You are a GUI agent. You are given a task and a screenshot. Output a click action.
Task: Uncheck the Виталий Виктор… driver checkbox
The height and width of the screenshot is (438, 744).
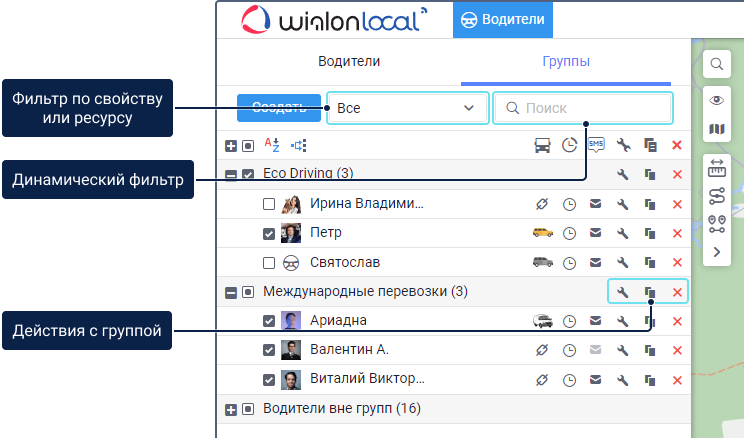[269, 380]
